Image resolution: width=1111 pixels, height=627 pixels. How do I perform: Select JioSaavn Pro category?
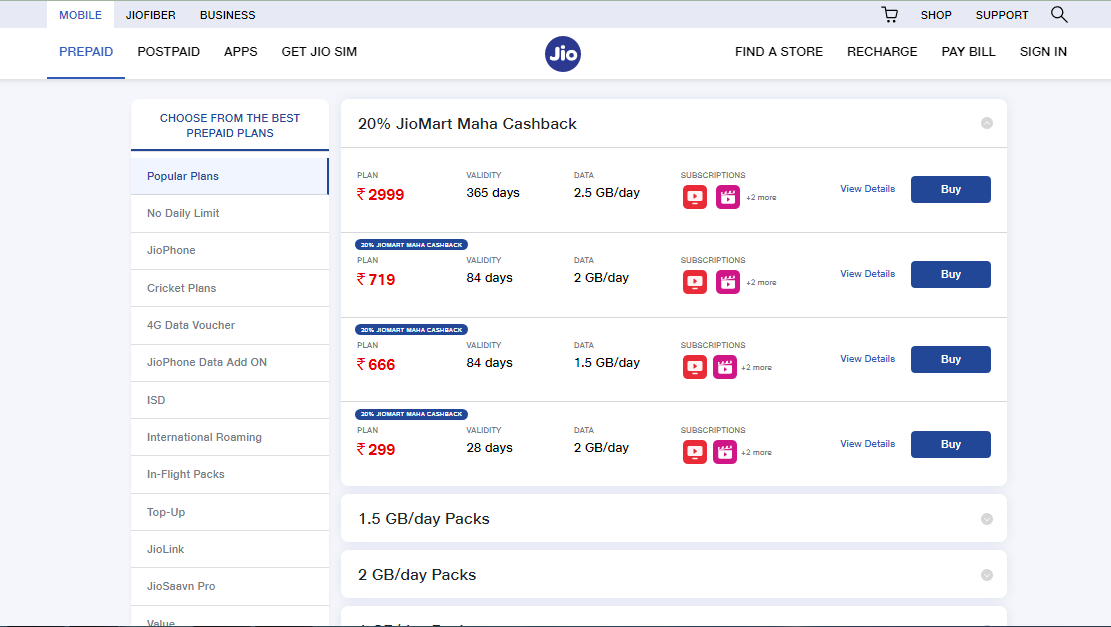(x=230, y=587)
